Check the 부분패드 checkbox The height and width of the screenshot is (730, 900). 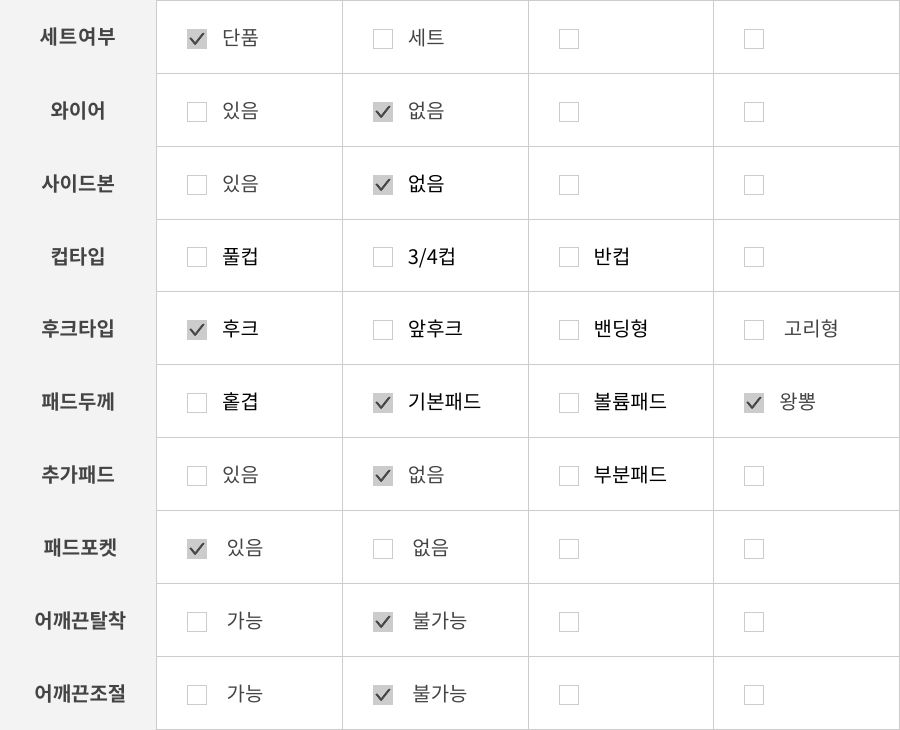click(569, 476)
